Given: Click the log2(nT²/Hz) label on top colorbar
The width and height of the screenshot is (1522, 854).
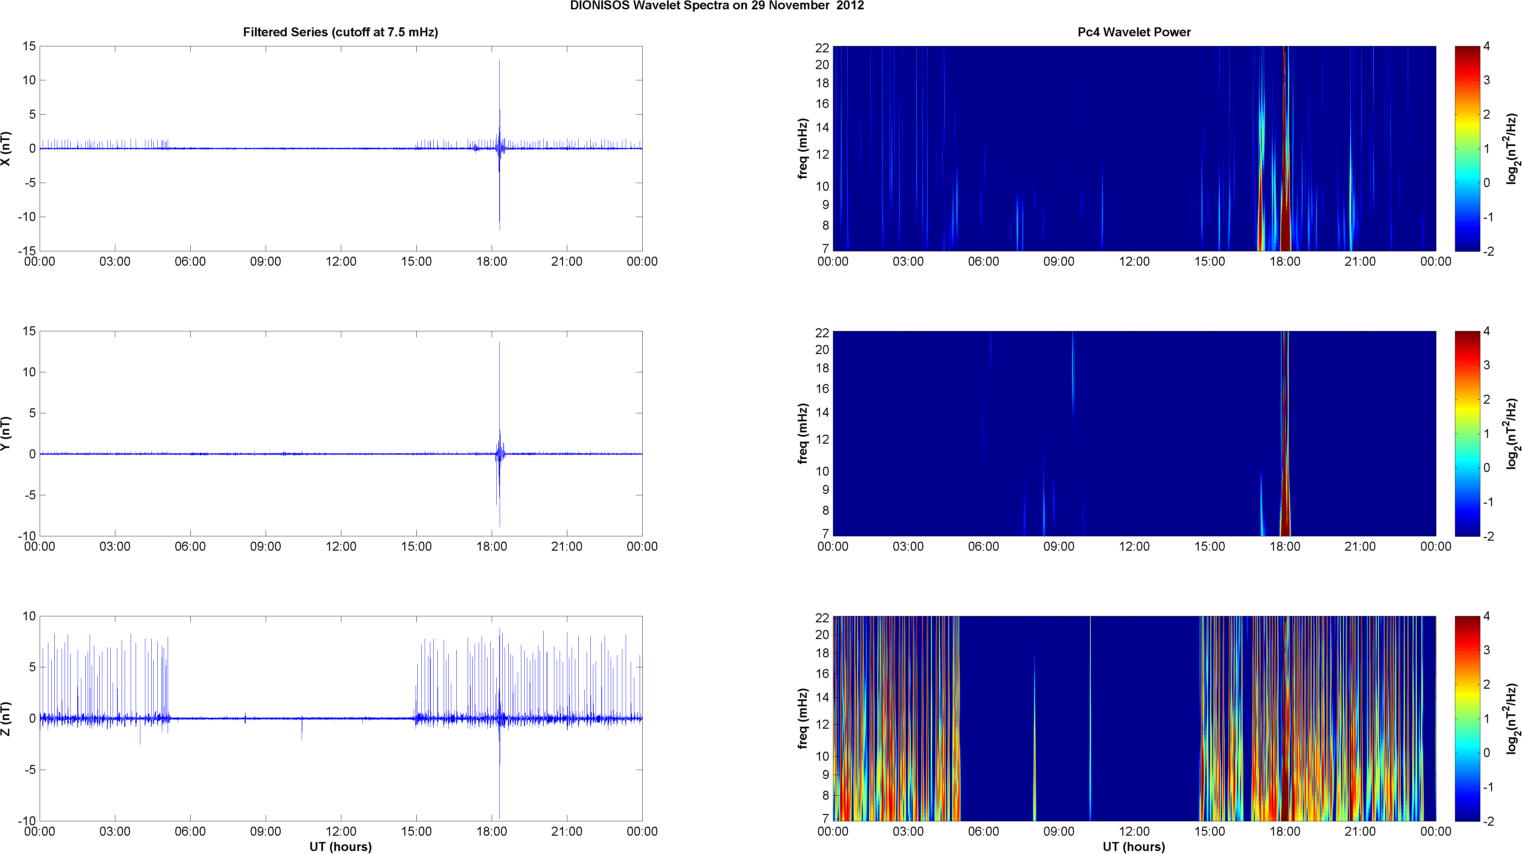Looking at the screenshot, I should [x=1512, y=149].
